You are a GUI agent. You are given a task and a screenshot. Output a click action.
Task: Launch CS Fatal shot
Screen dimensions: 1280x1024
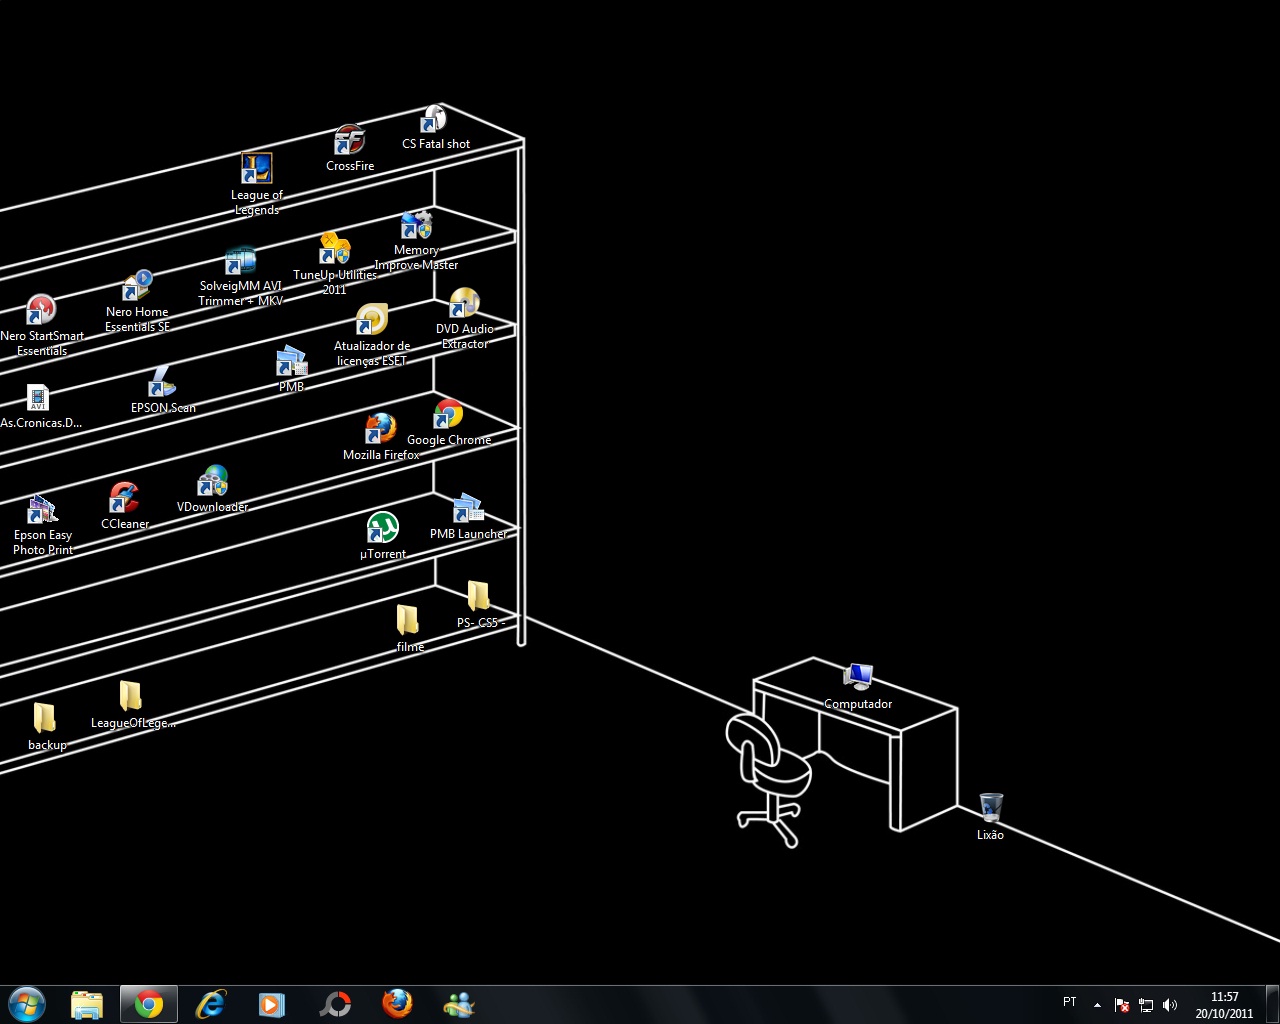pos(434,118)
